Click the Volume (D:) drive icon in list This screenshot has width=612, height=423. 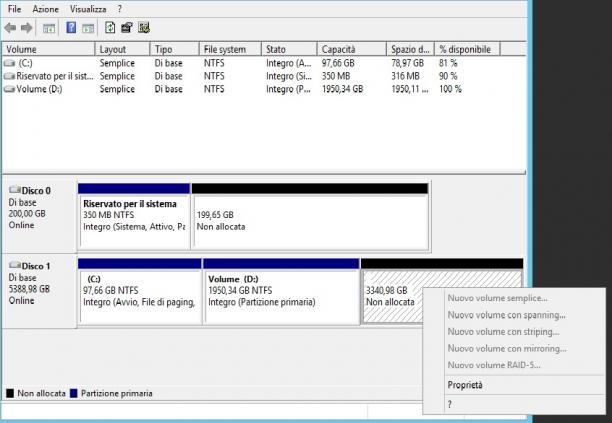tap(9, 89)
